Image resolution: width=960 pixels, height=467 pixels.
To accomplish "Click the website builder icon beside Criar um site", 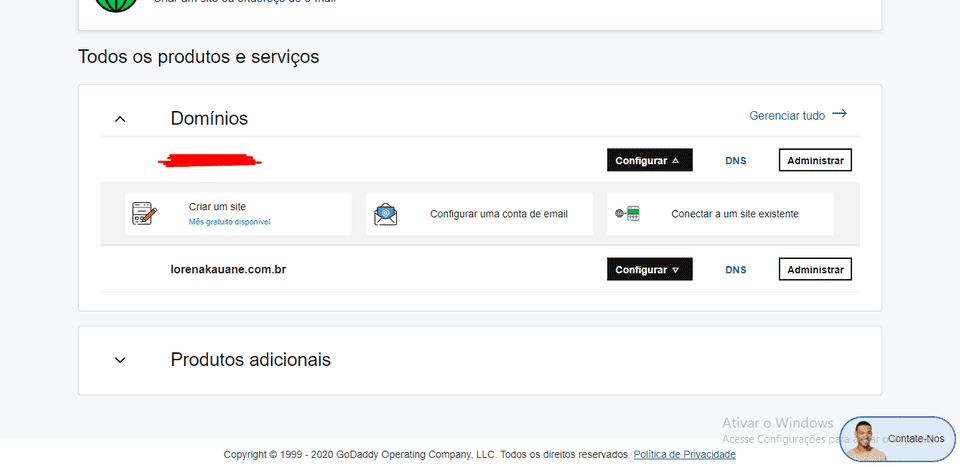I will [145, 213].
